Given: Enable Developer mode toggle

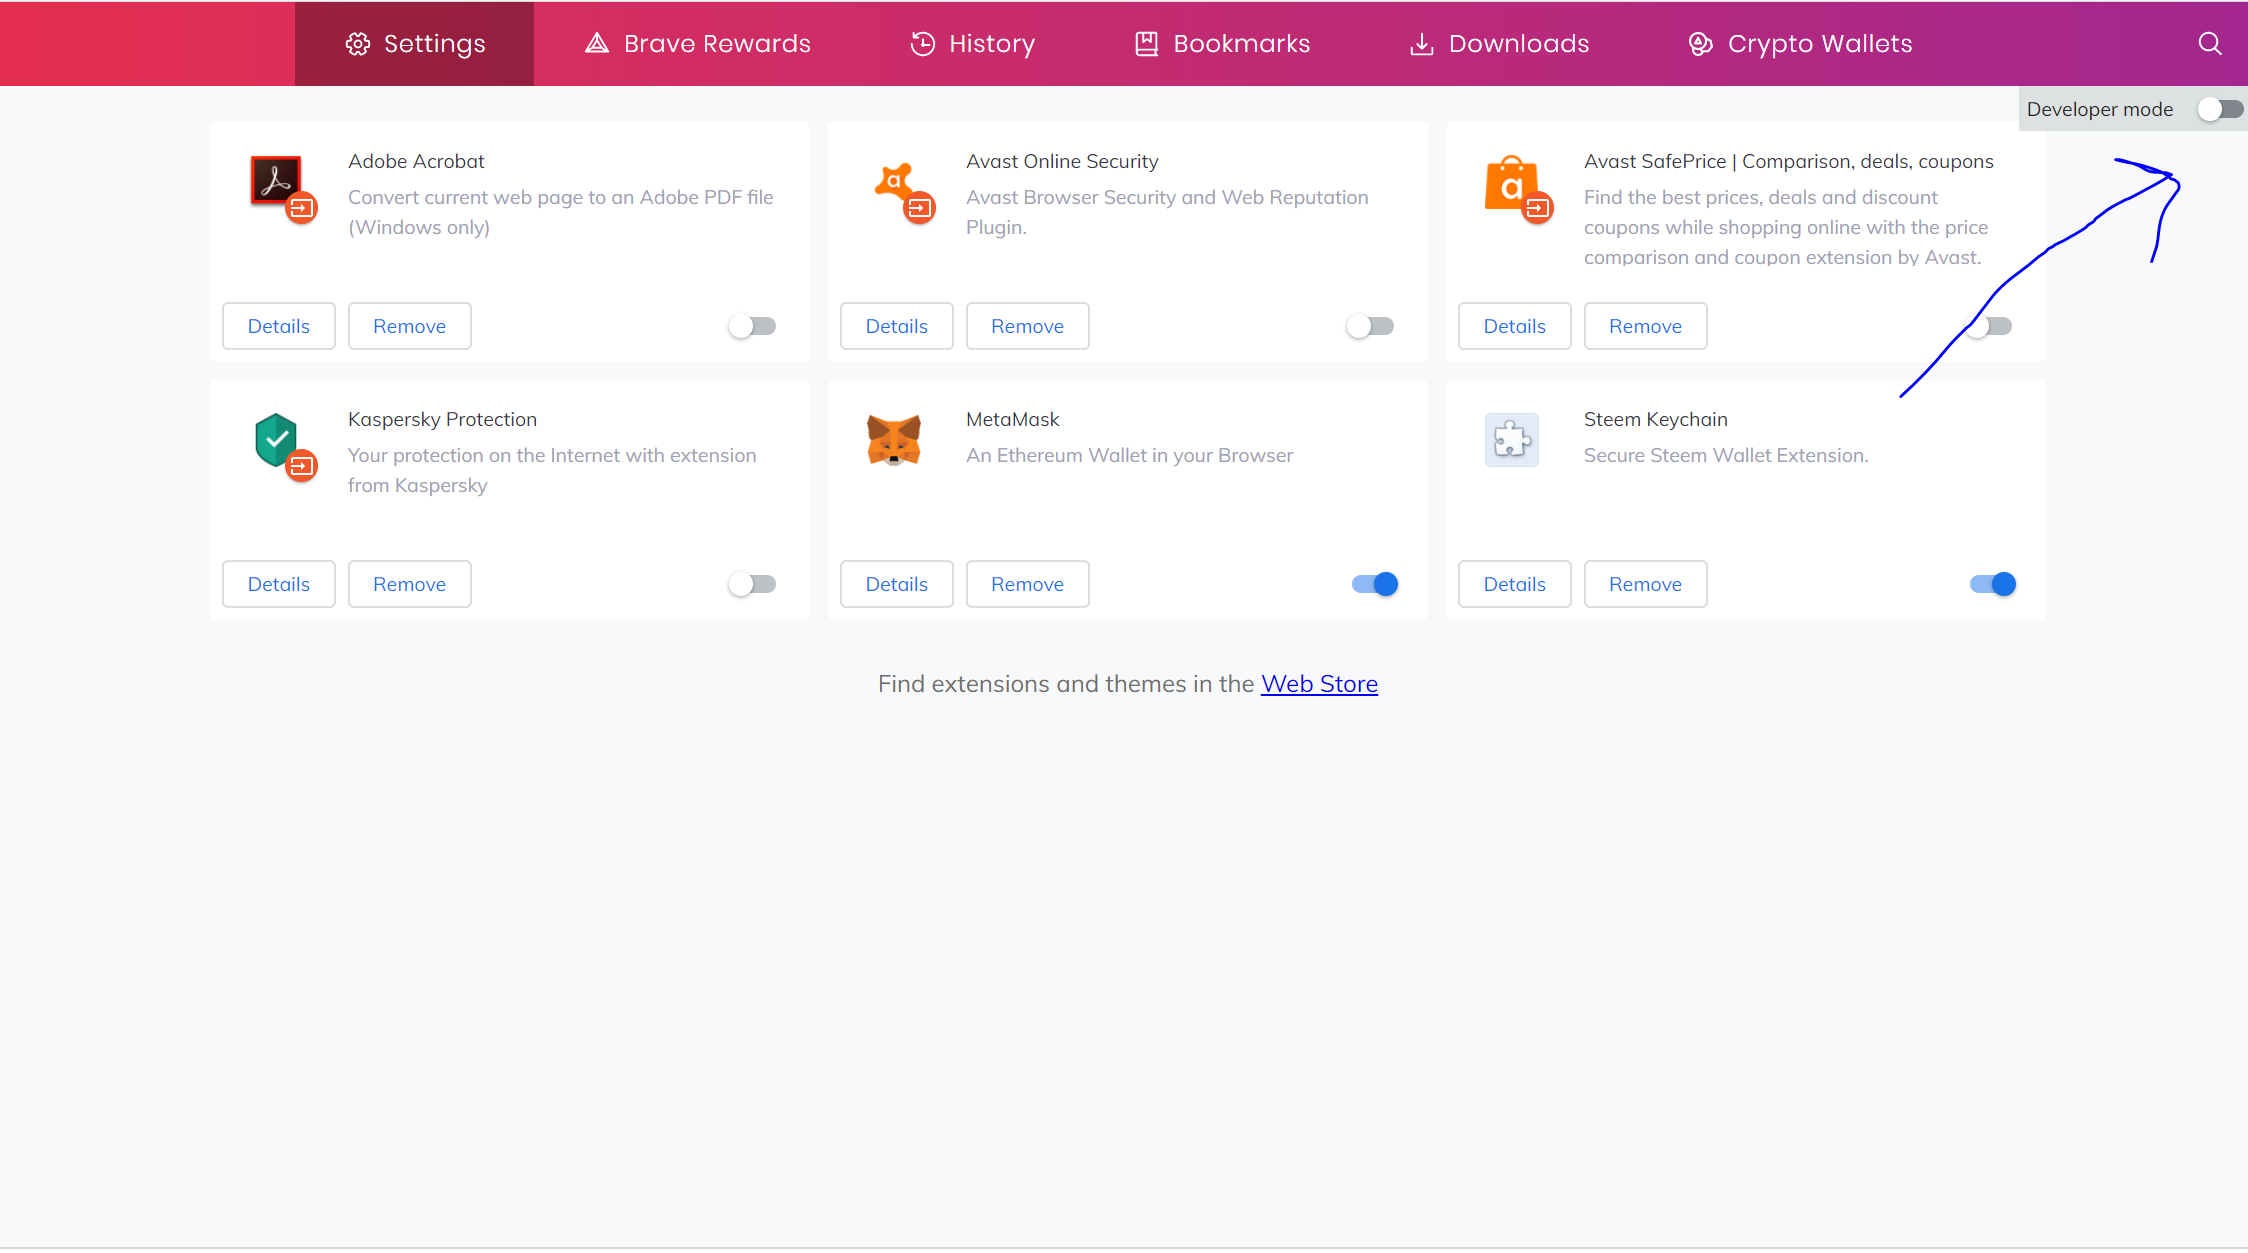Looking at the screenshot, I should point(2220,109).
